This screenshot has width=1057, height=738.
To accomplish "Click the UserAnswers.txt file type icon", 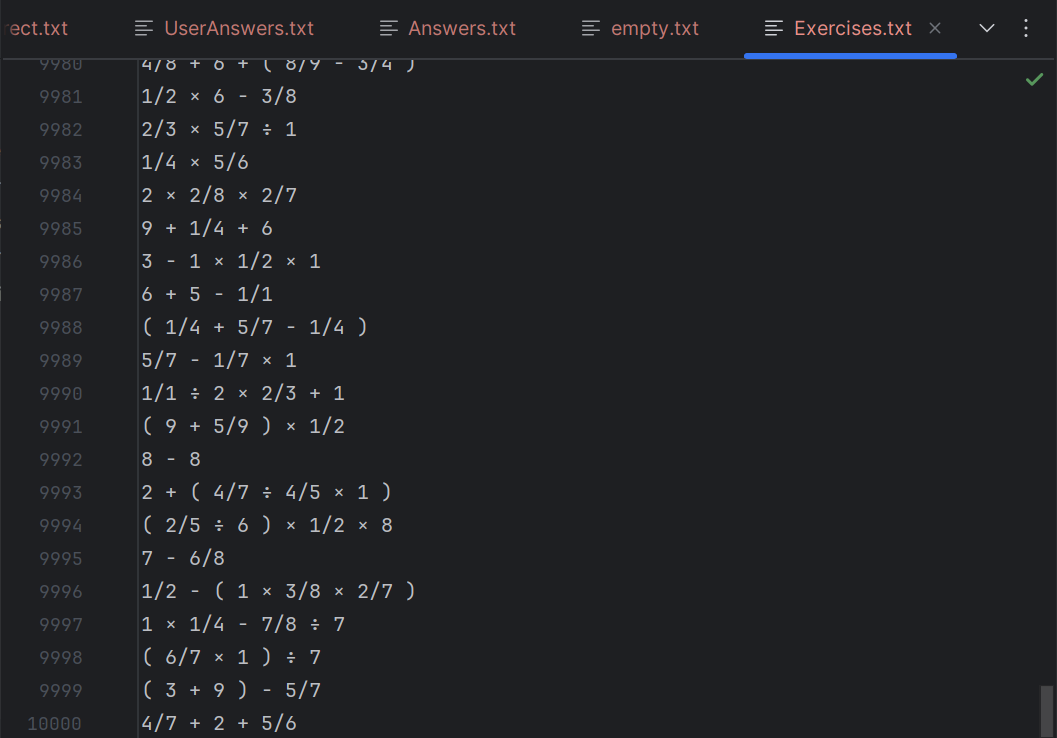I will [144, 28].
